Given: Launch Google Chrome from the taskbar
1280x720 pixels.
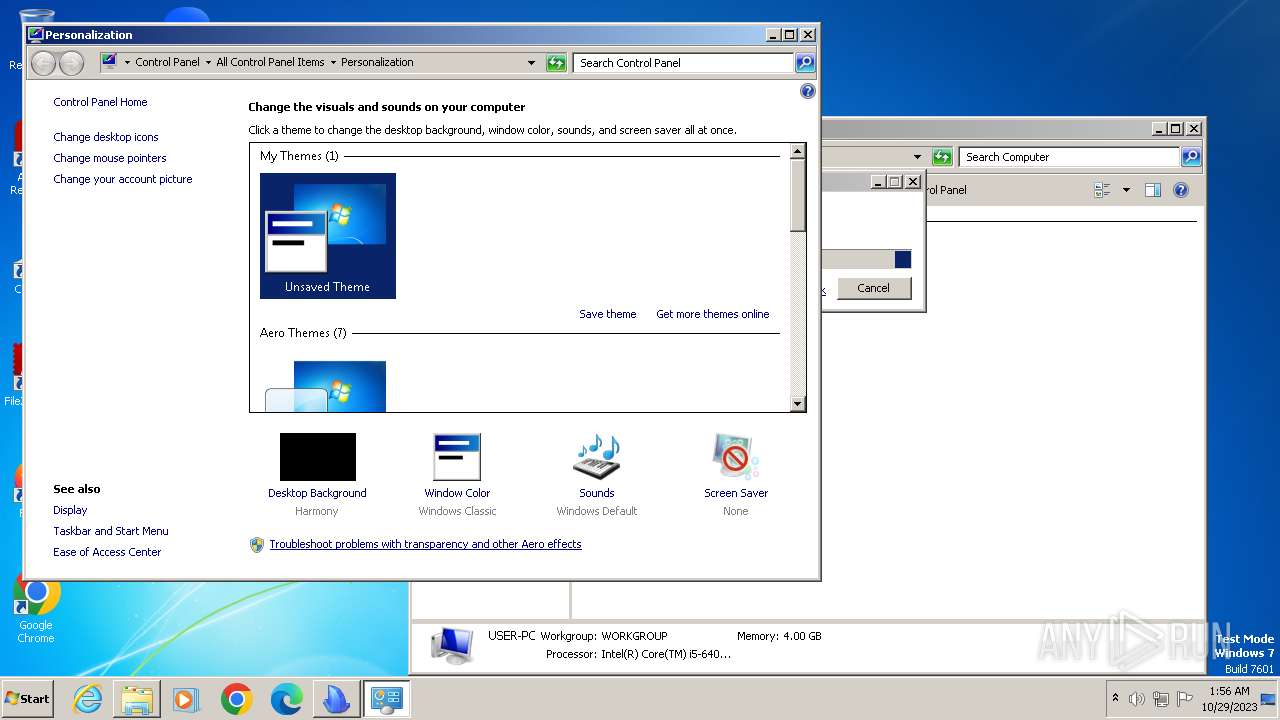Looking at the screenshot, I should 237,699.
